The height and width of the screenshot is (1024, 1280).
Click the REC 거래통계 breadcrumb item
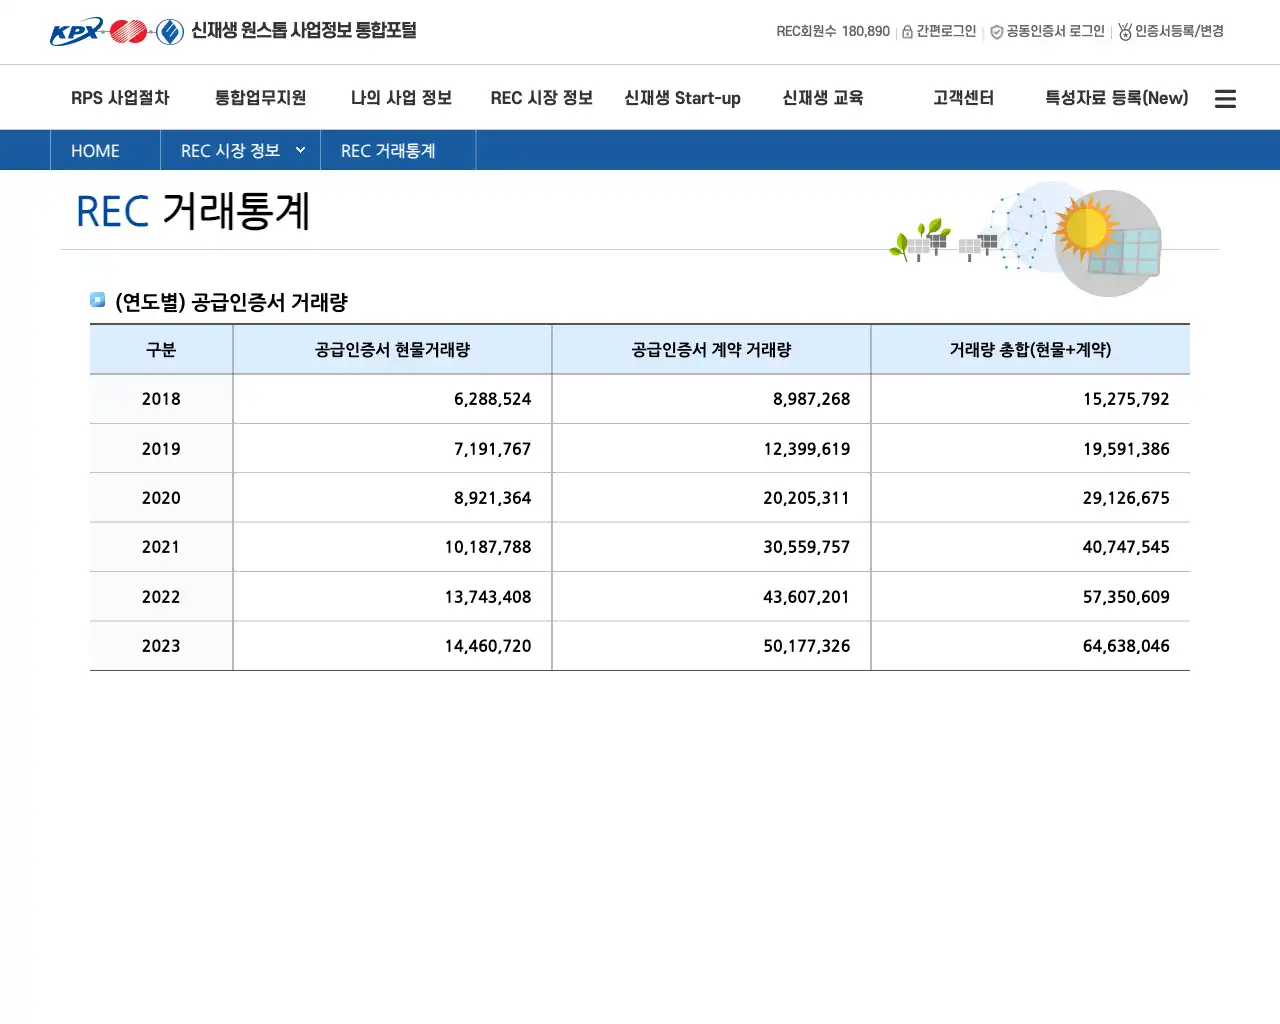coord(388,151)
